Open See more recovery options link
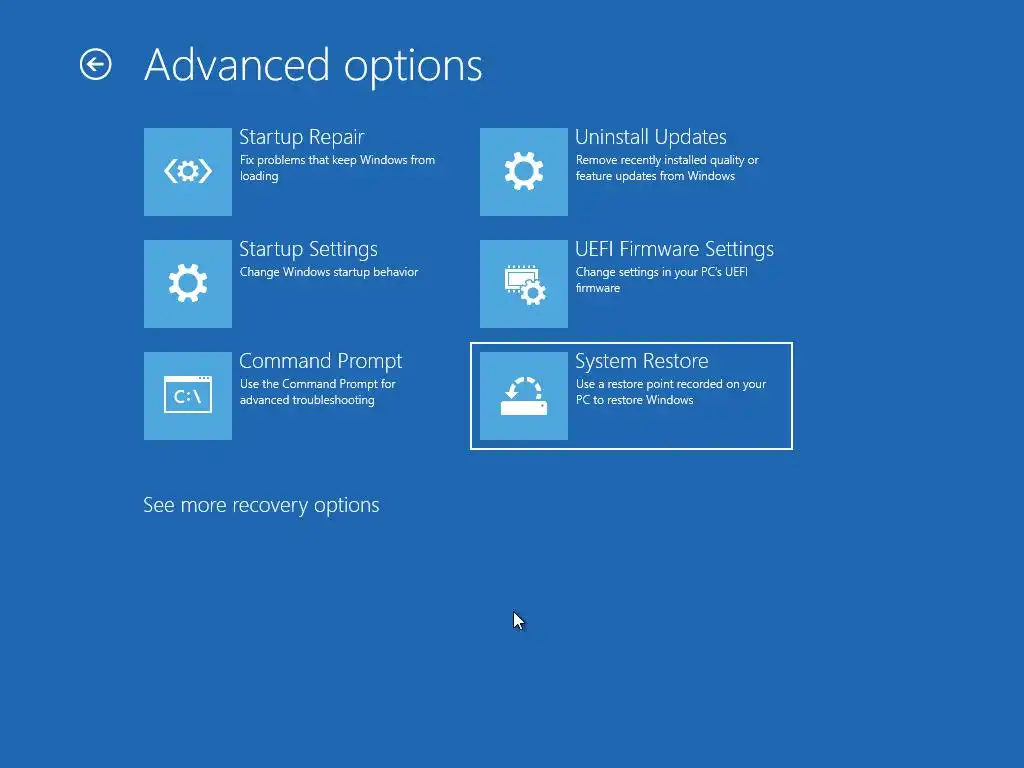This screenshot has height=768, width=1024. pyautogui.click(x=261, y=505)
